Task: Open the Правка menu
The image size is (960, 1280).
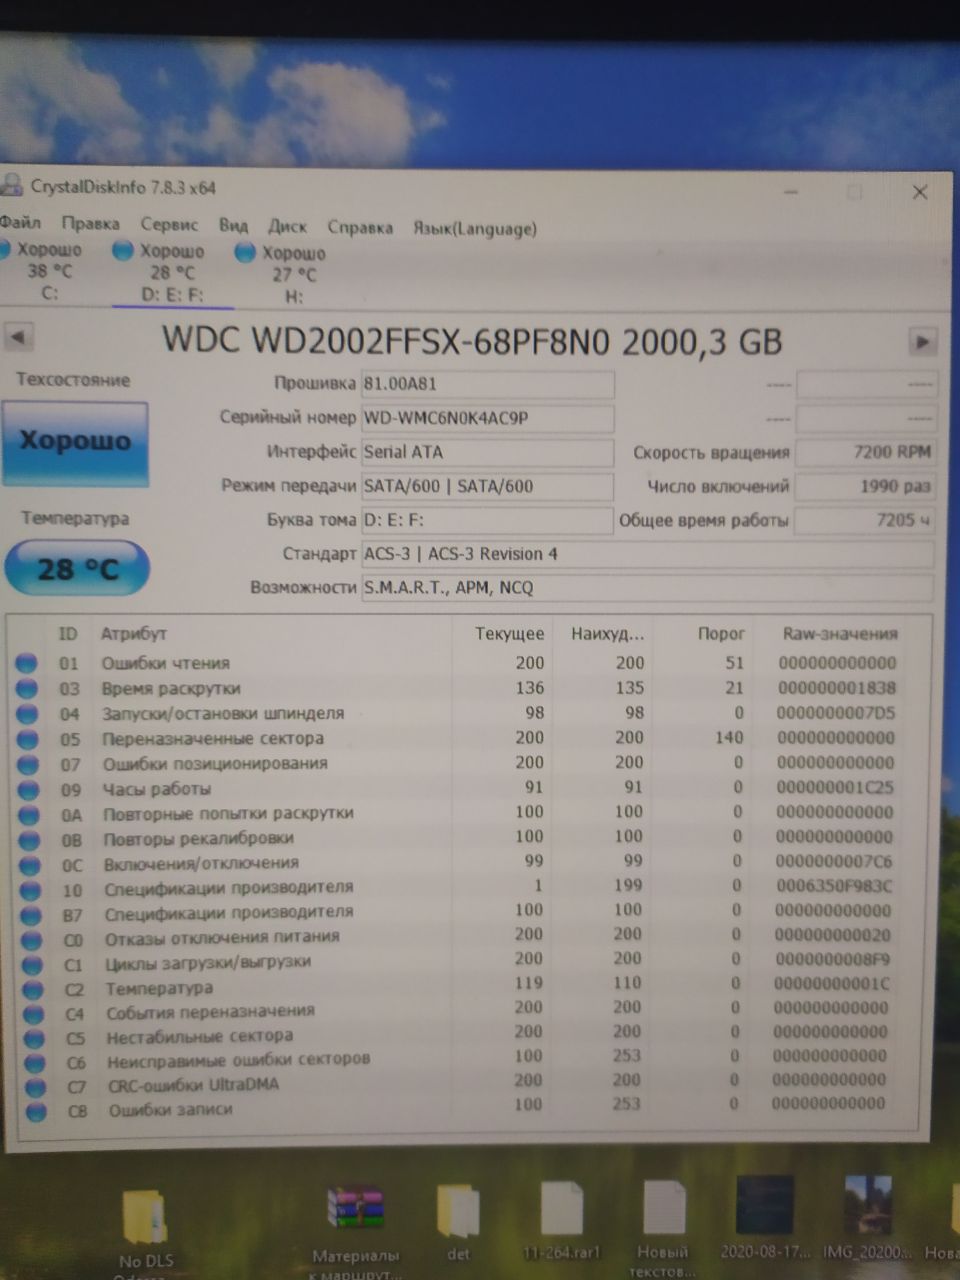Action: (x=90, y=224)
